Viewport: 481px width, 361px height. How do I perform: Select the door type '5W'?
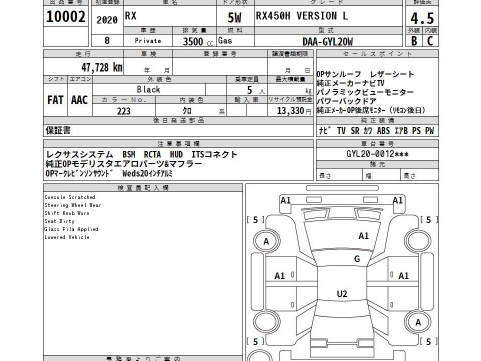(235, 17)
